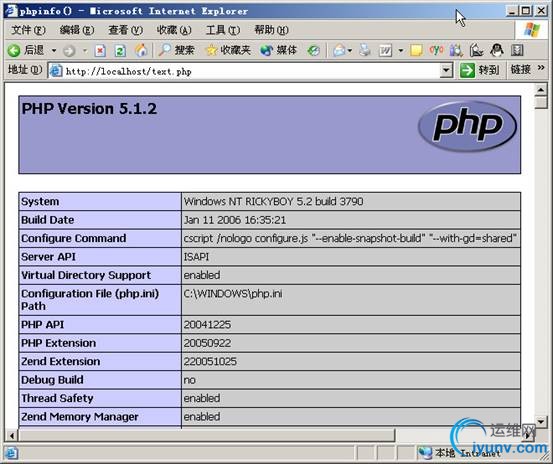Open the 收藏(A) Favorites menu
Viewport: 553px width, 464px height.
[174, 30]
